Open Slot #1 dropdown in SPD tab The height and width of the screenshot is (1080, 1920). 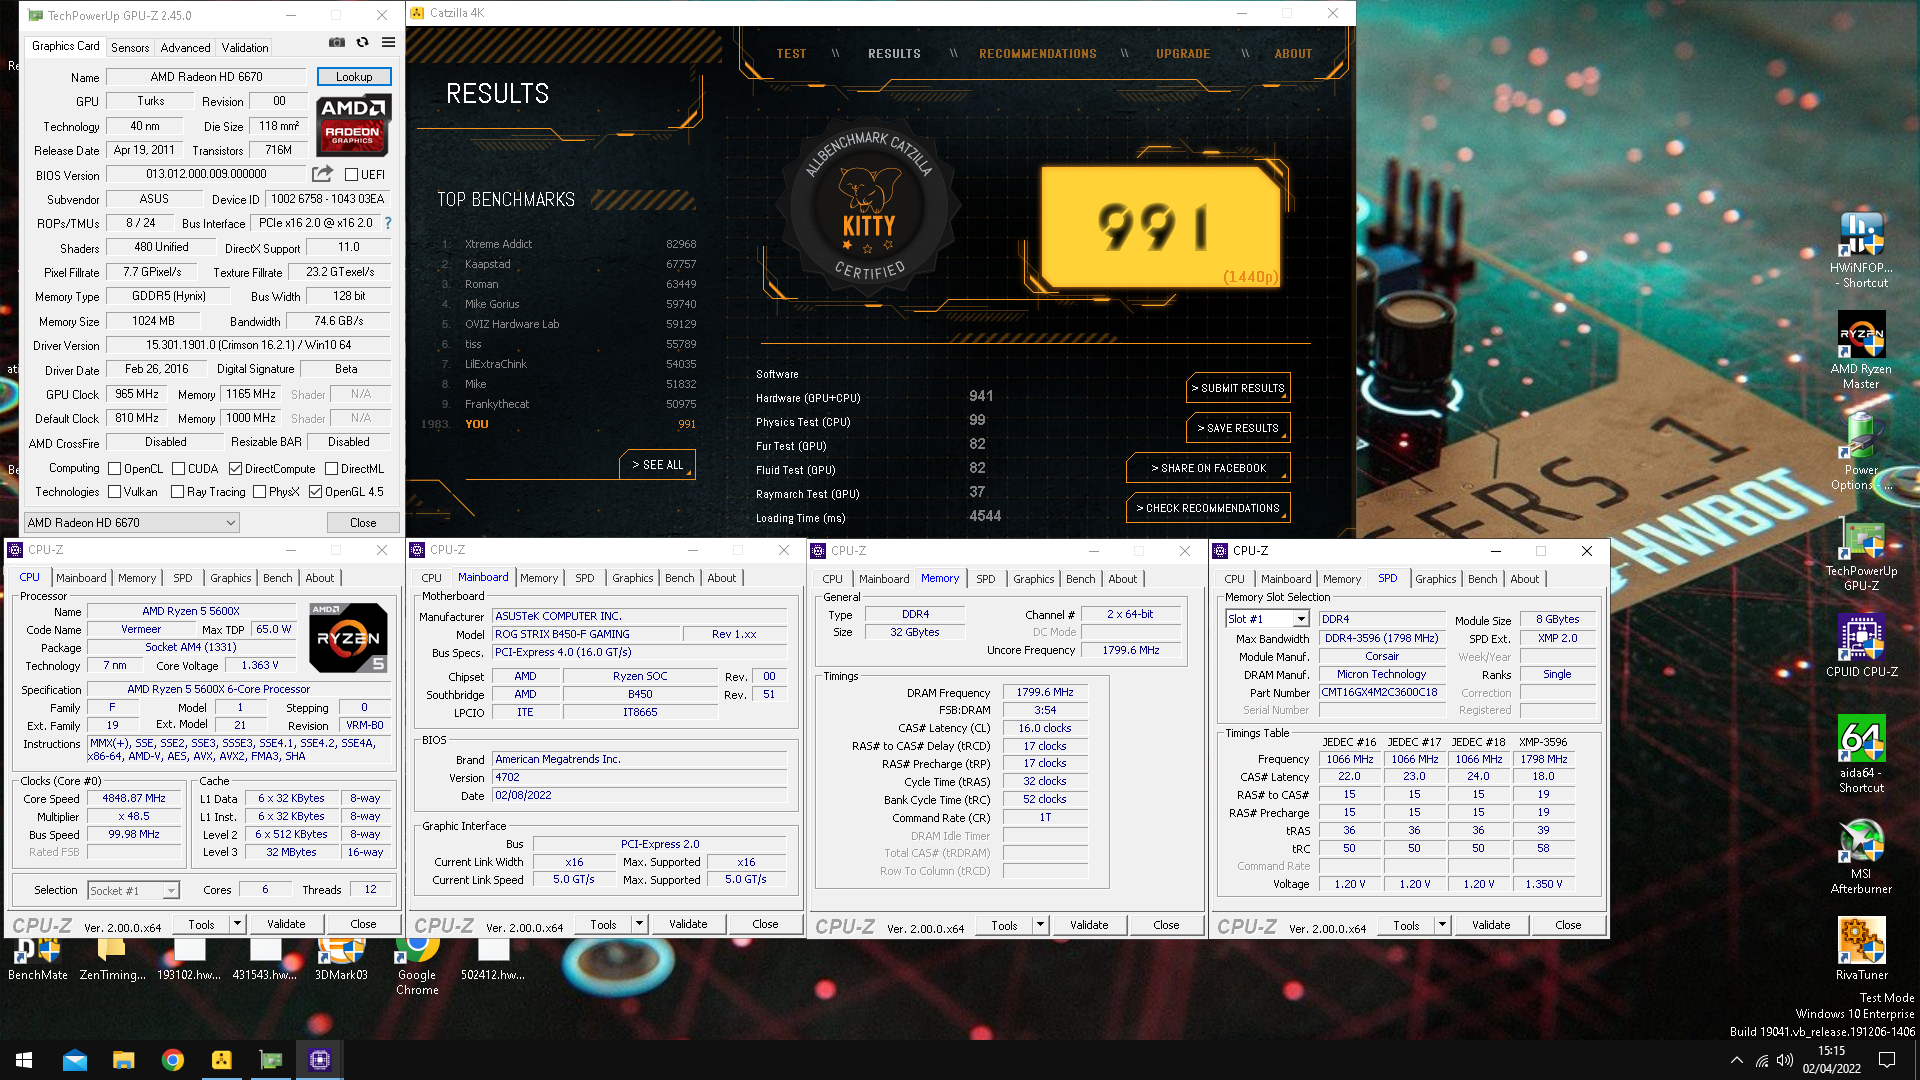coord(1267,619)
